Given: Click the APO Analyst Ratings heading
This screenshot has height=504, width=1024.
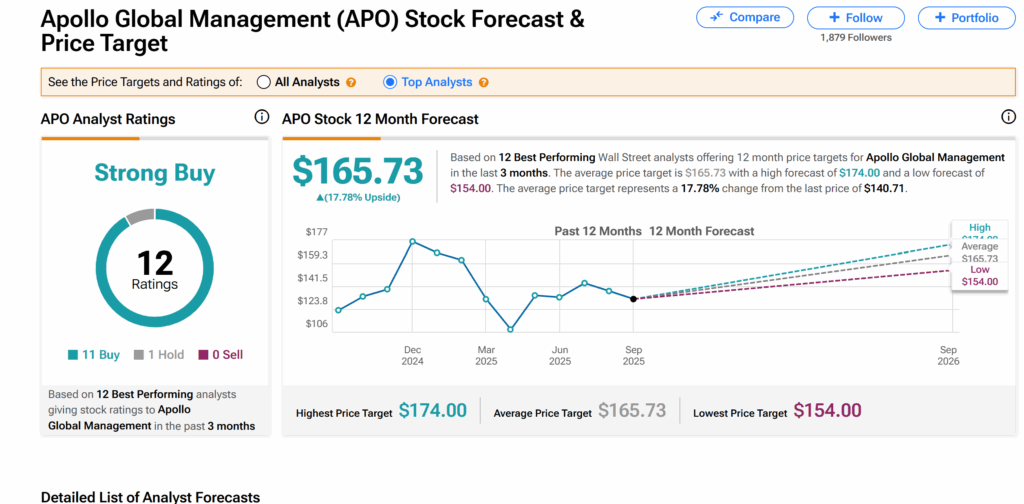Looking at the screenshot, I should click(108, 119).
